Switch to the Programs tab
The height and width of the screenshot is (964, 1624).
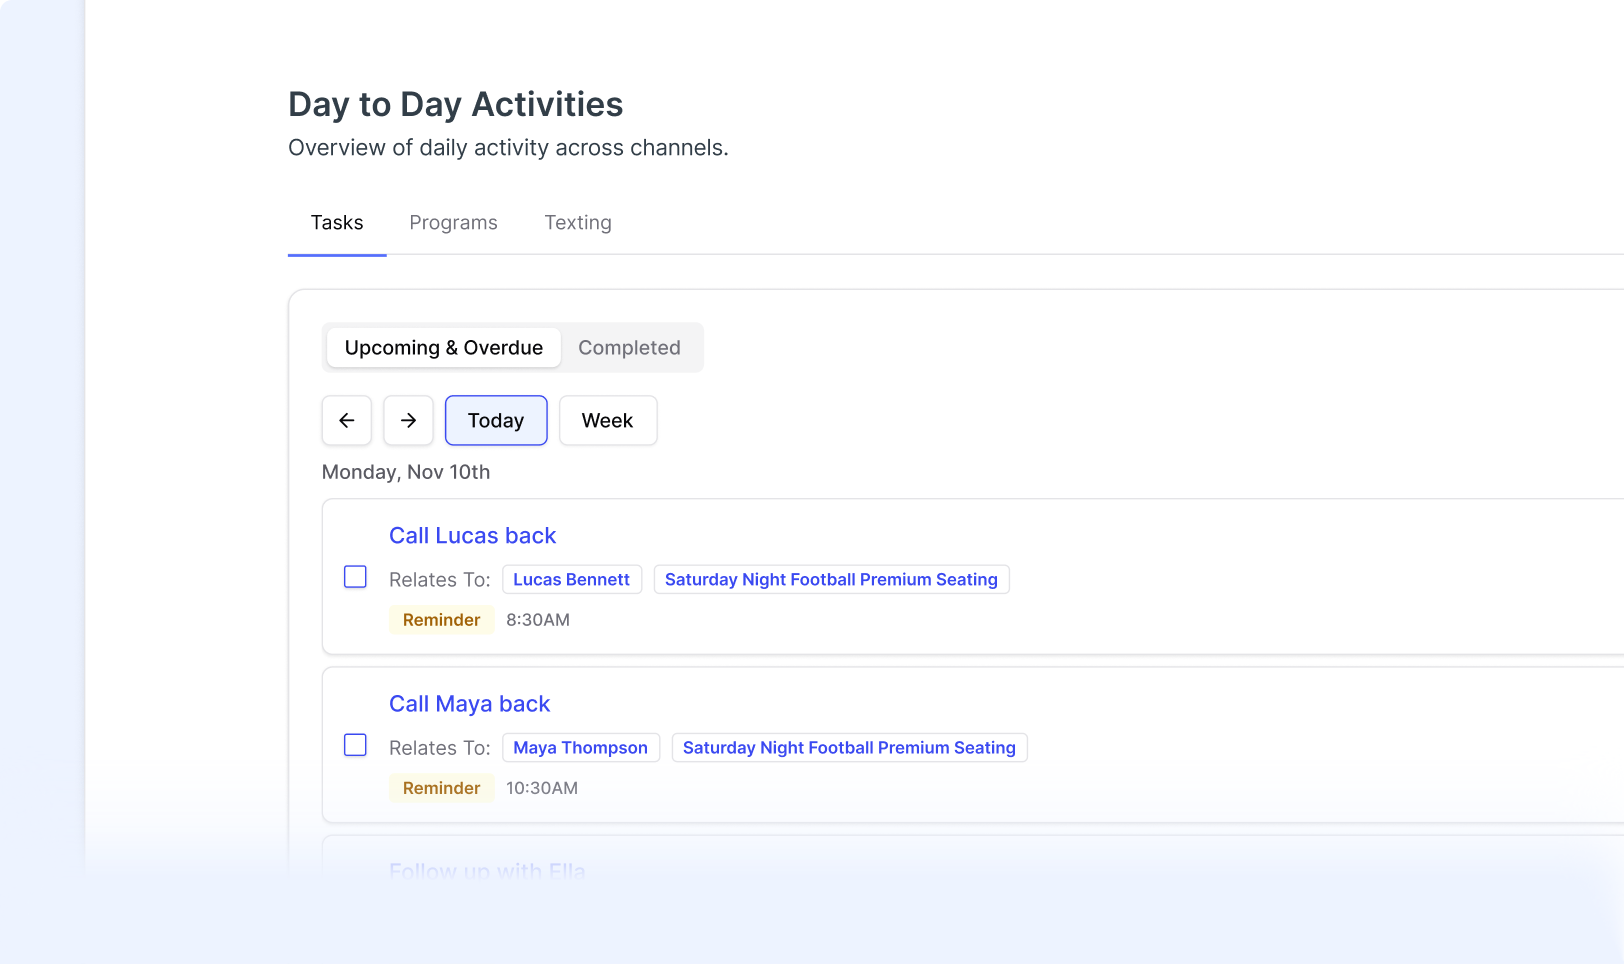pyautogui.click(x=453, y=222)
